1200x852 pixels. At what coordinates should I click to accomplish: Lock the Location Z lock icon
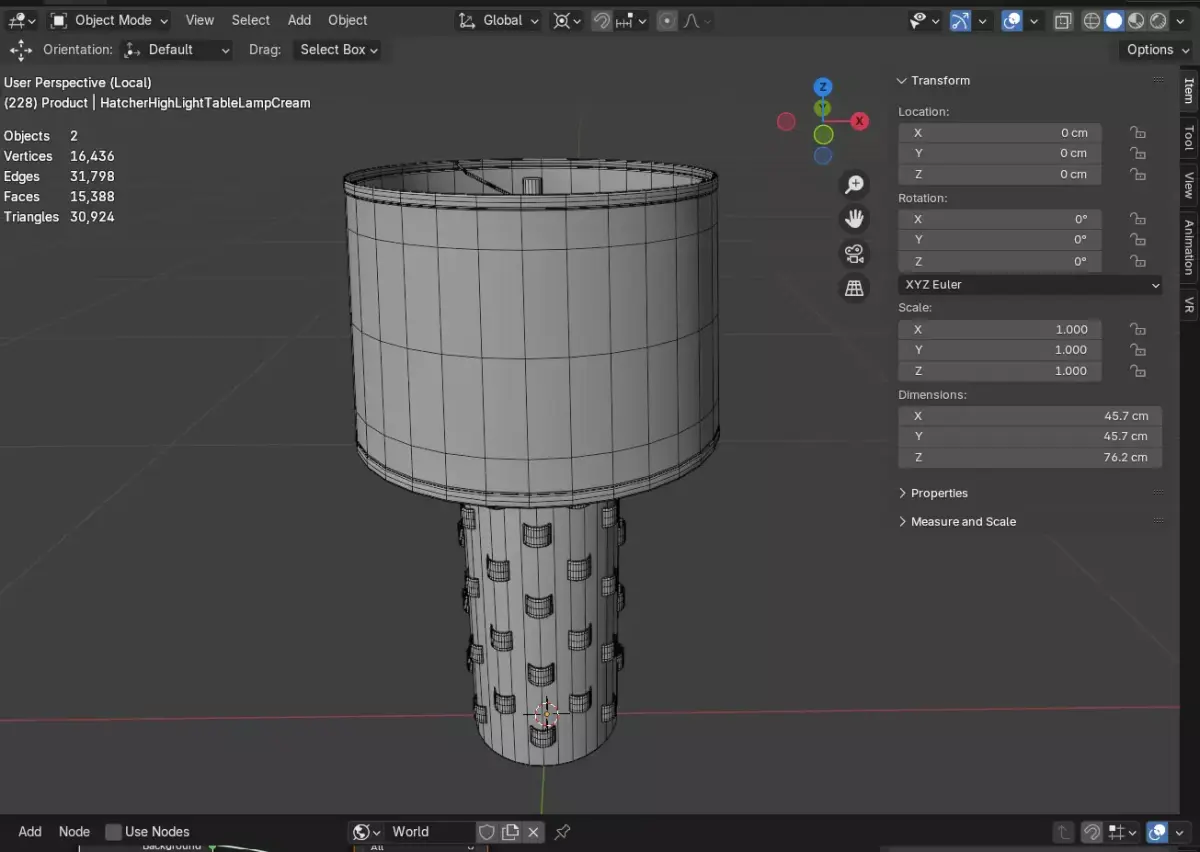pyautogui.click(x=1137, y=174)
